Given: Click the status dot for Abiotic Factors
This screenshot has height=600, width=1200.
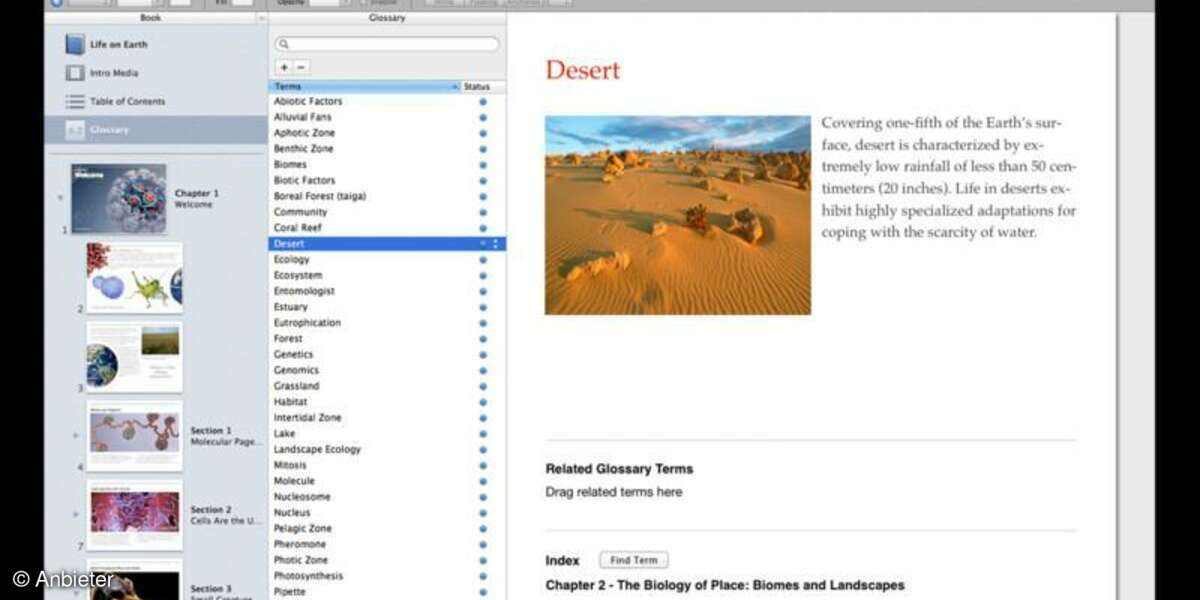Looking at the screenshot, I should (483, 102).
